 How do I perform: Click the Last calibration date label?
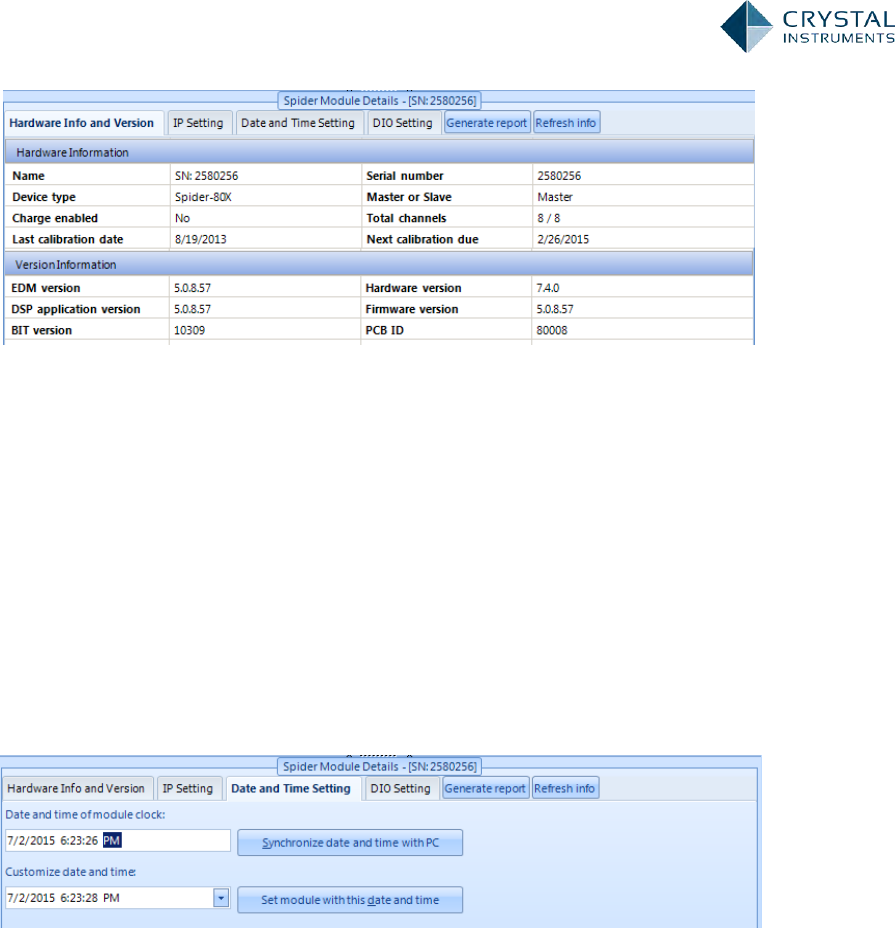[67, 240]
